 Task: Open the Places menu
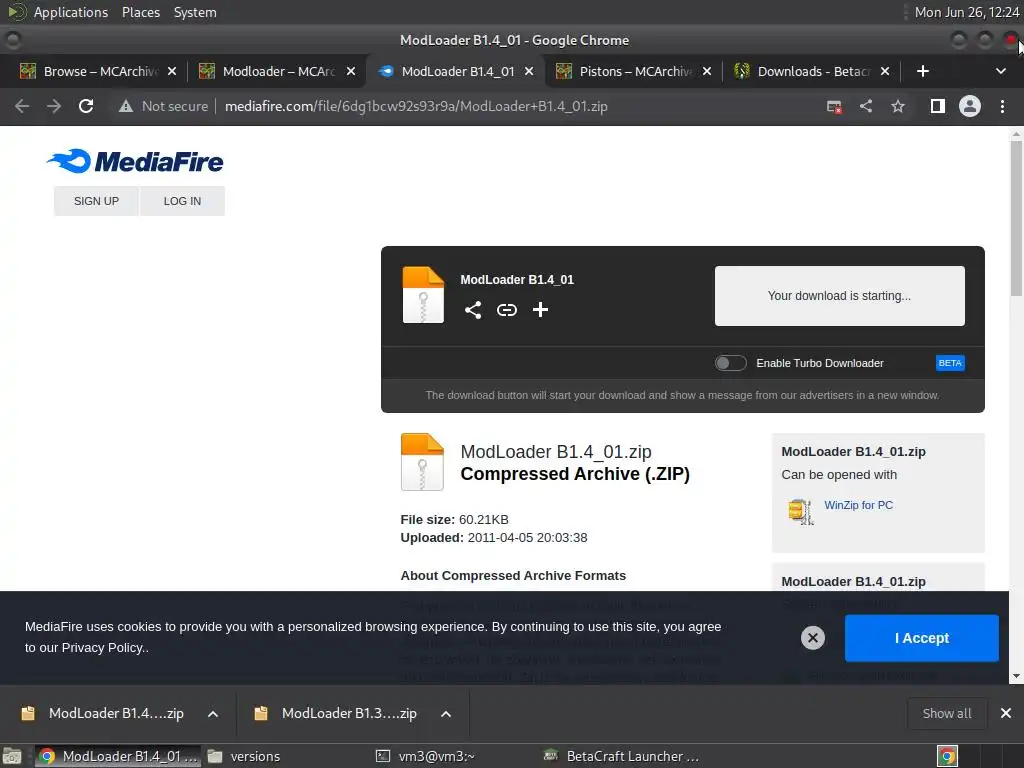140,12
